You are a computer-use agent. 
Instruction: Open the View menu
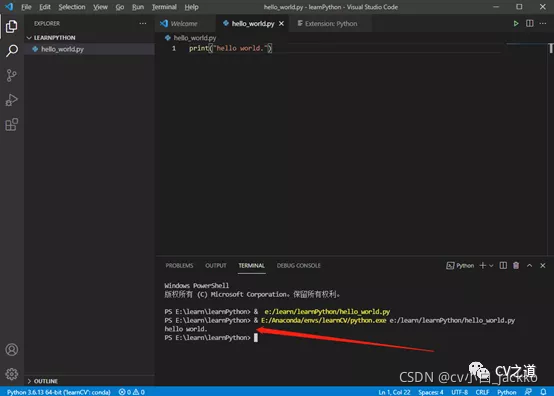pyautogui.click(x=100, y=7)
